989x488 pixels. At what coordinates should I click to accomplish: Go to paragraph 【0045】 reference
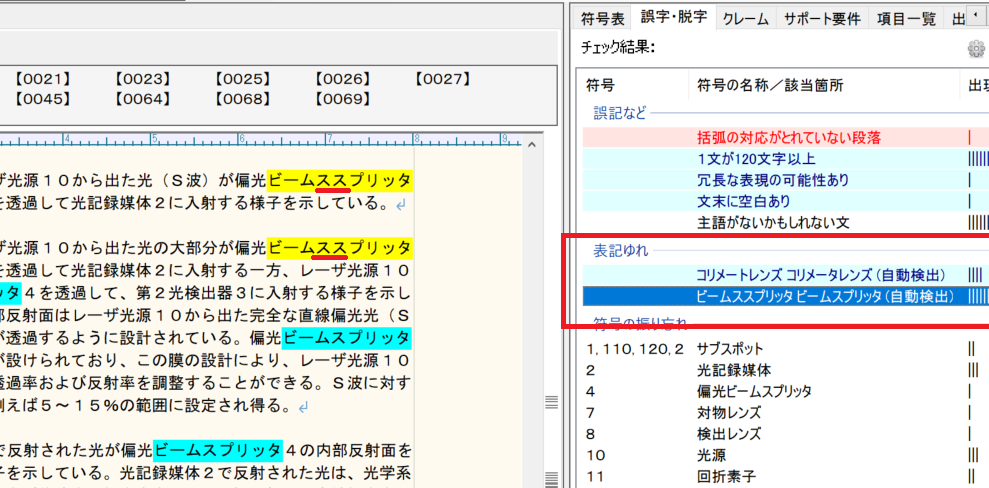[44, 99]
